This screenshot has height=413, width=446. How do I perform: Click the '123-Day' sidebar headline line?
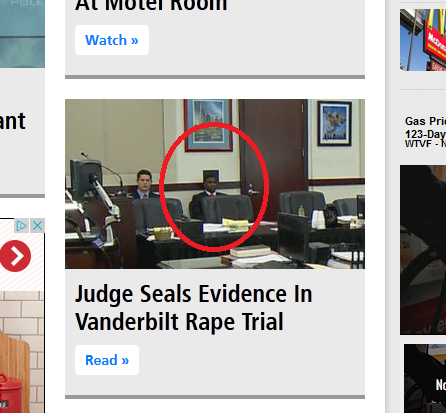coord(425,134)
